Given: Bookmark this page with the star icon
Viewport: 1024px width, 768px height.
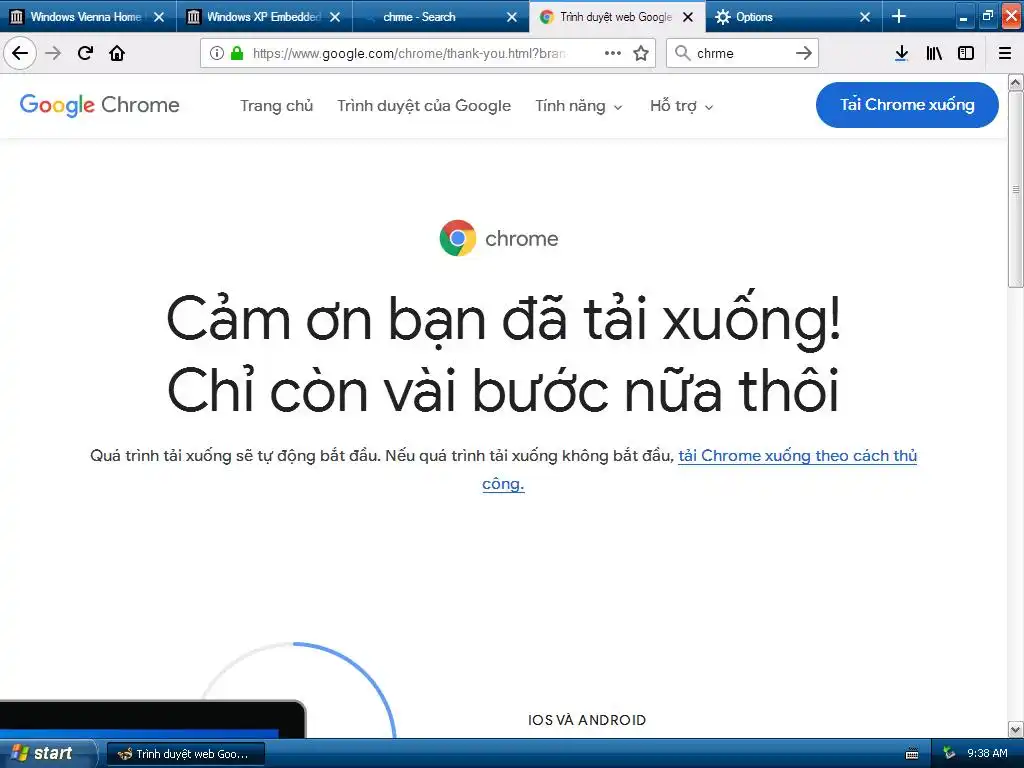Looking at the screenshot, I should click(x=641, y=53).
